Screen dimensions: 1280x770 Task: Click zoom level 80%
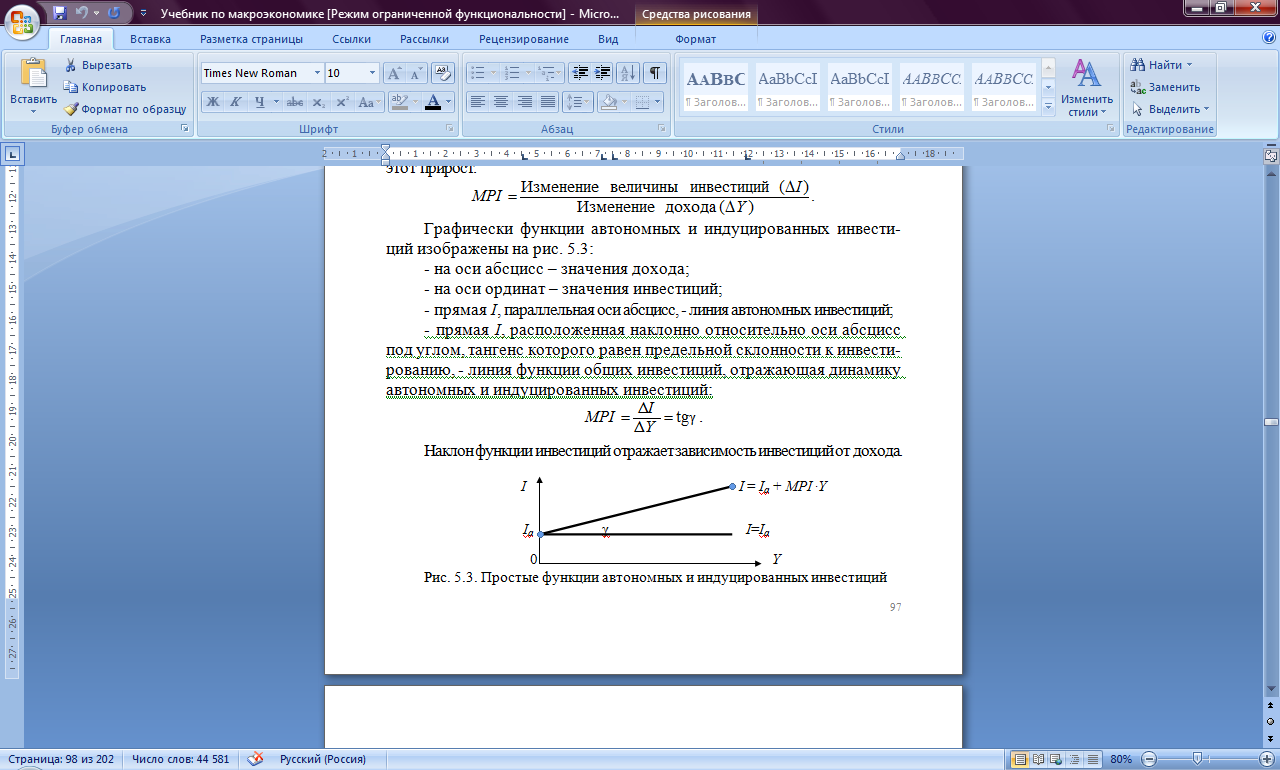(1120, 759)
